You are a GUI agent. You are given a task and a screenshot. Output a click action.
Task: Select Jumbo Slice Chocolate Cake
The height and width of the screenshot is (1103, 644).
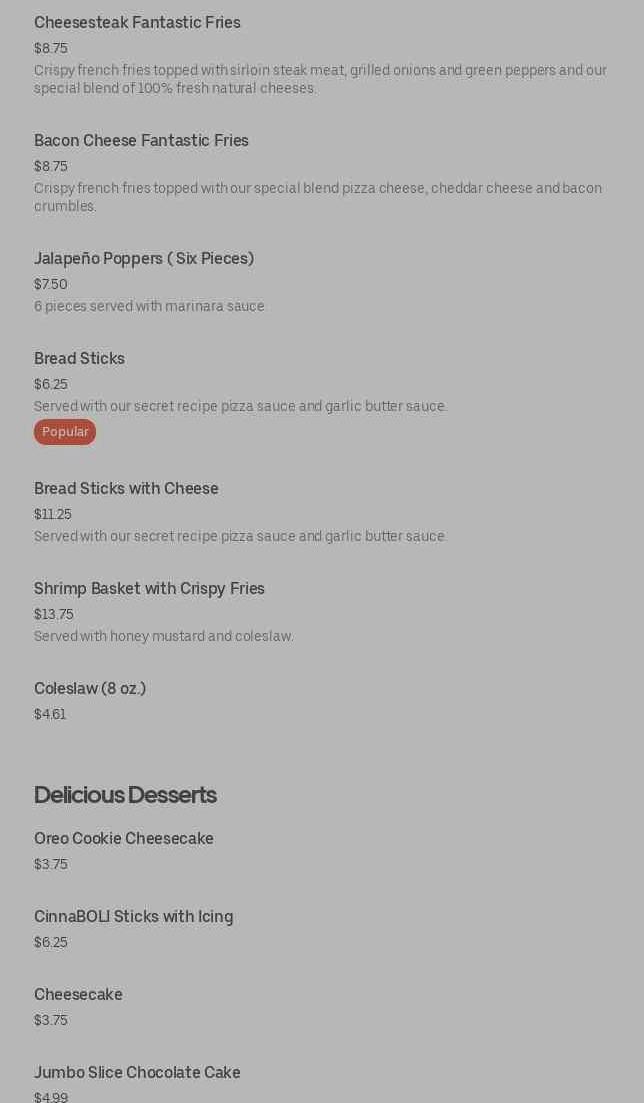coord(137,1073)
